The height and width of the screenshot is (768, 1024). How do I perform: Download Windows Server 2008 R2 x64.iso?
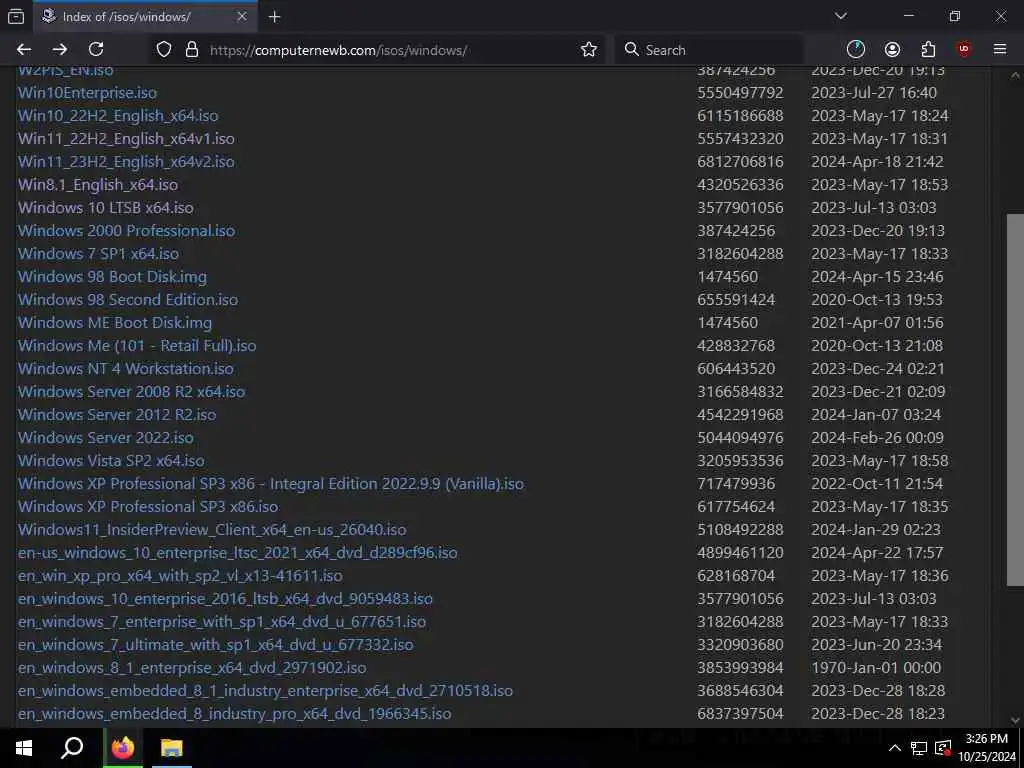tap(131, 392)
